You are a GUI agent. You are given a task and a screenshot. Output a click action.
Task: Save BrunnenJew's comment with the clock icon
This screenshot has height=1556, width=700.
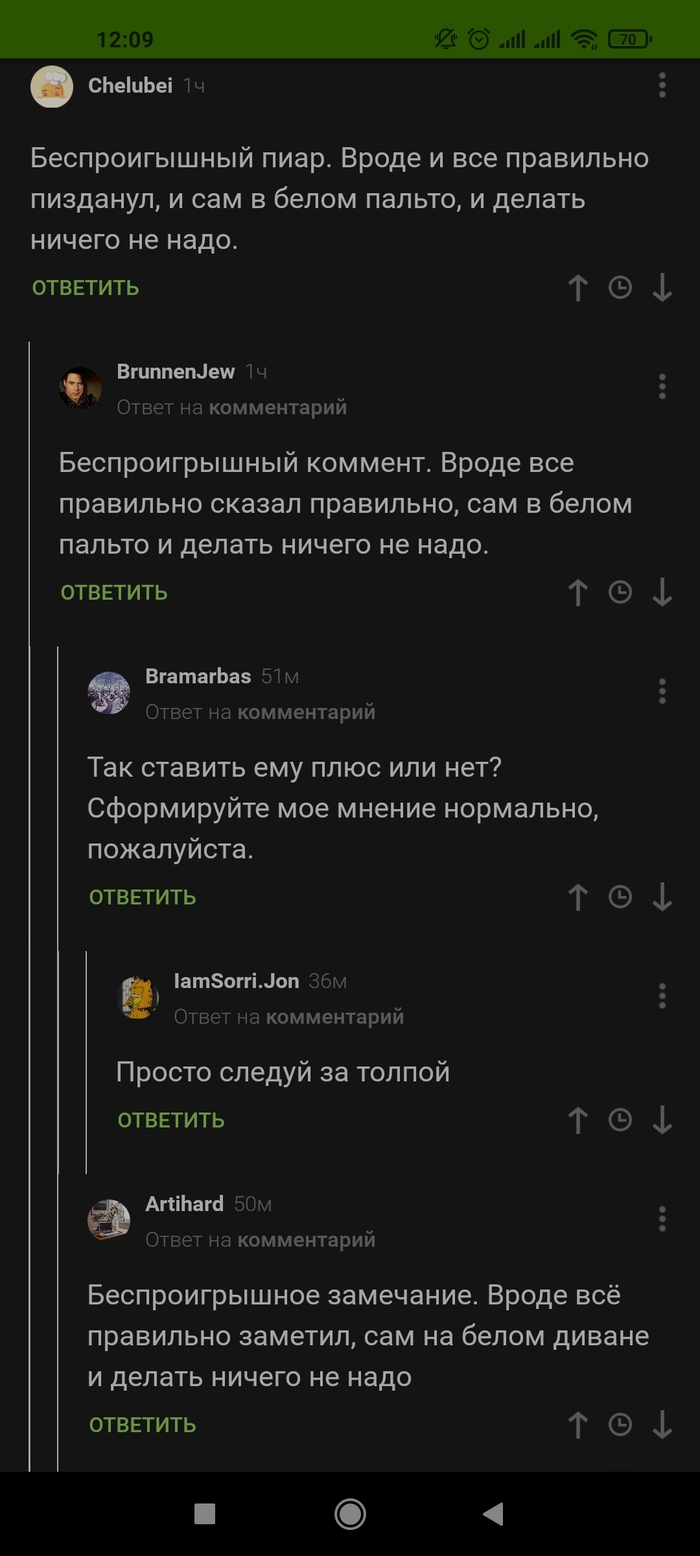click(x=620, y=593)
